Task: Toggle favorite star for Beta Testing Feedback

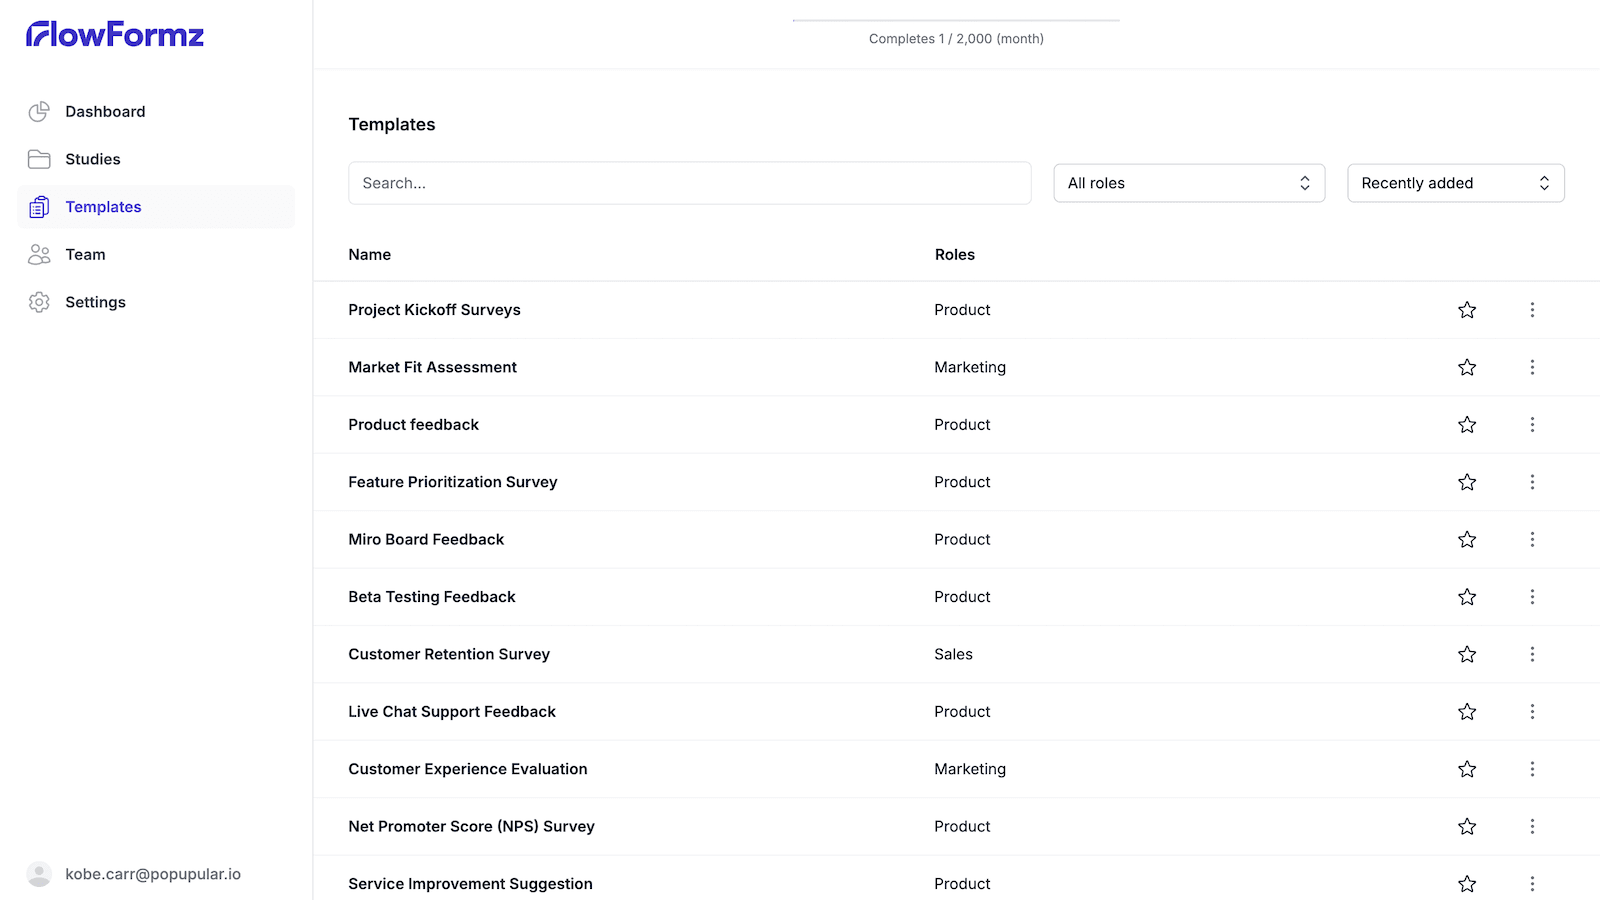Action: [x=1466, y=597]
